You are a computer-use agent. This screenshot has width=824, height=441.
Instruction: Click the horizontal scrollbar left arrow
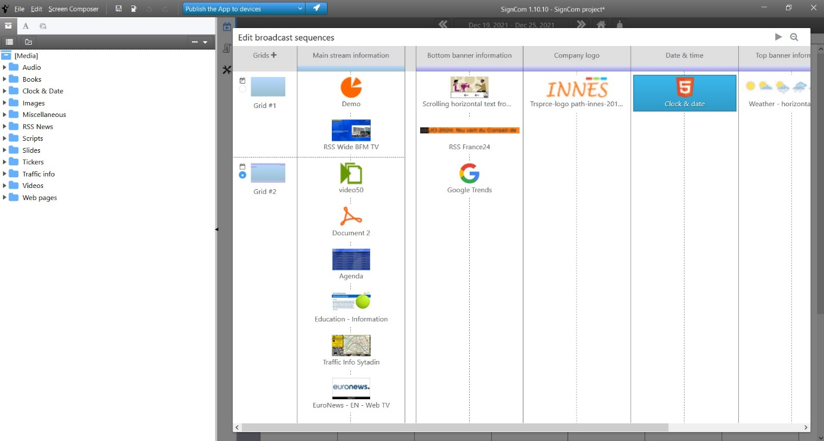pyautogui.click(x=238, y=427)
